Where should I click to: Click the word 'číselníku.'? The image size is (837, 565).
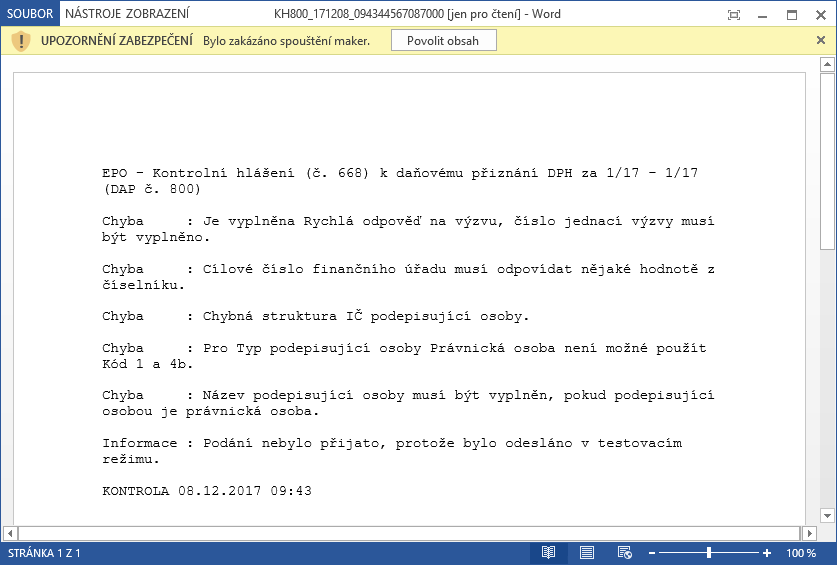143,285
